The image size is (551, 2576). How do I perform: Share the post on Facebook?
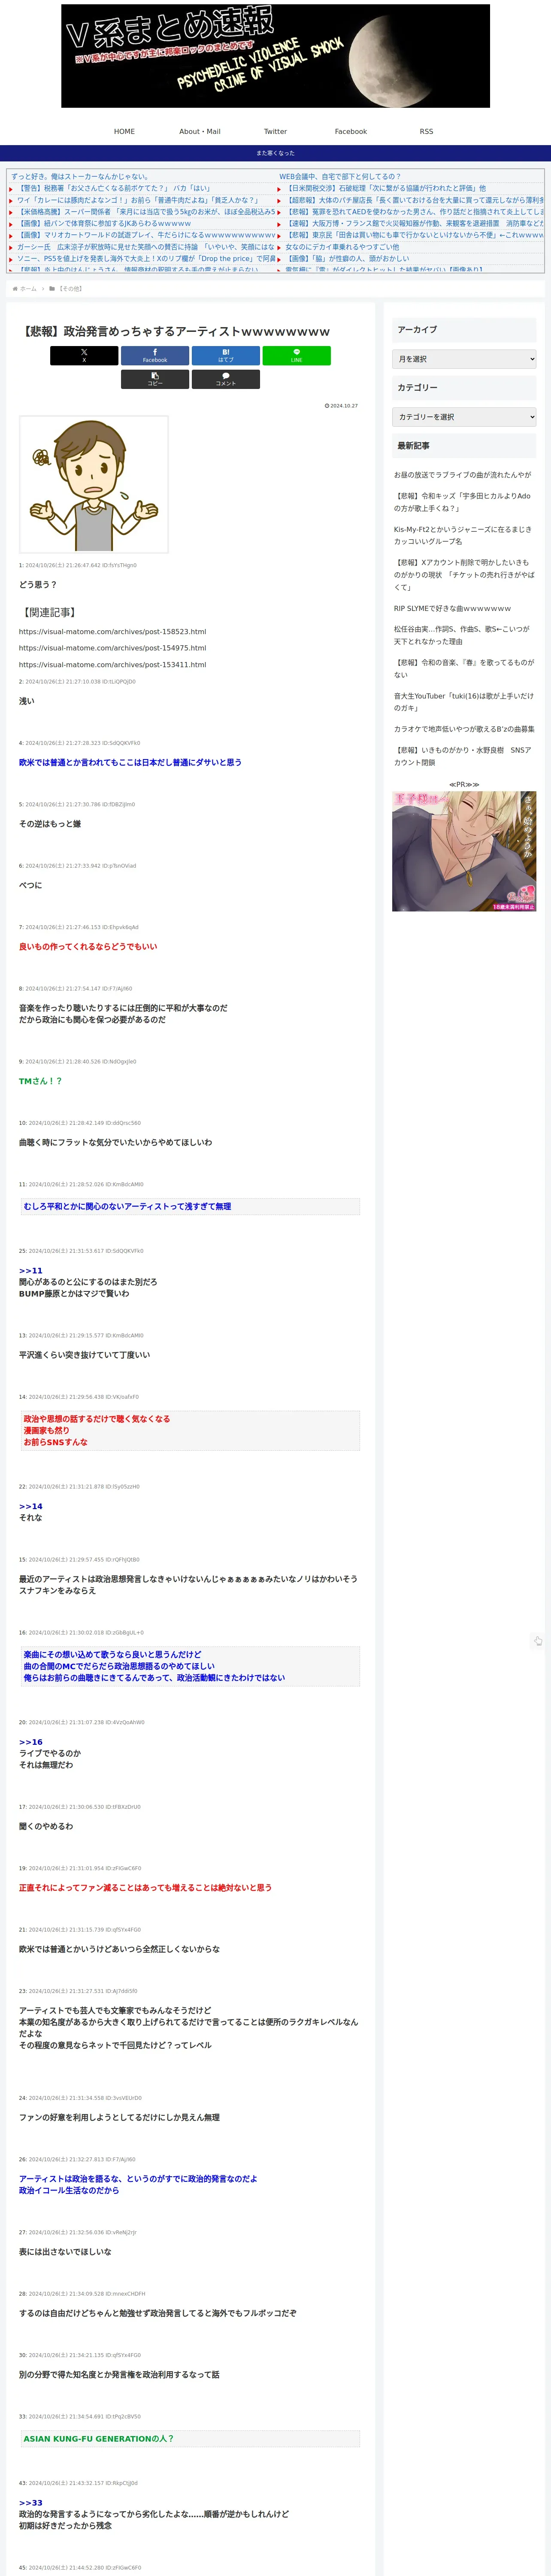[155, 355]
